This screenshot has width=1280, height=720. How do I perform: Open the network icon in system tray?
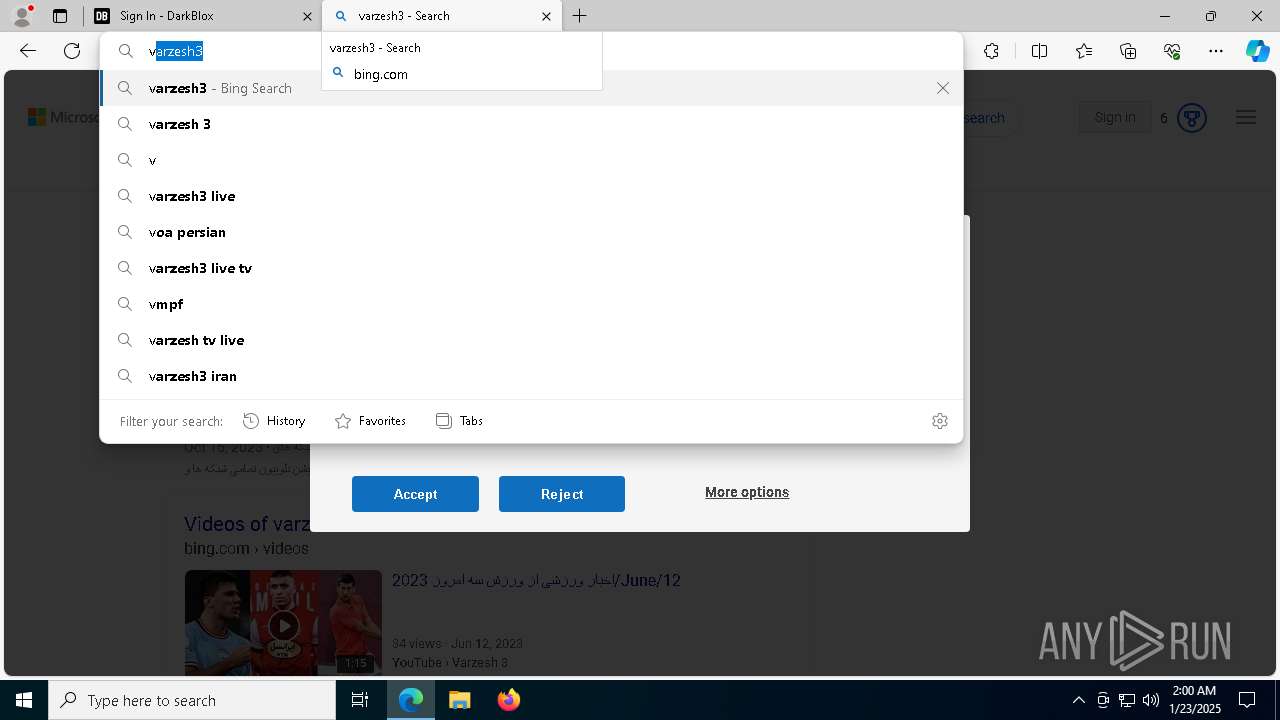[1127, 700]
